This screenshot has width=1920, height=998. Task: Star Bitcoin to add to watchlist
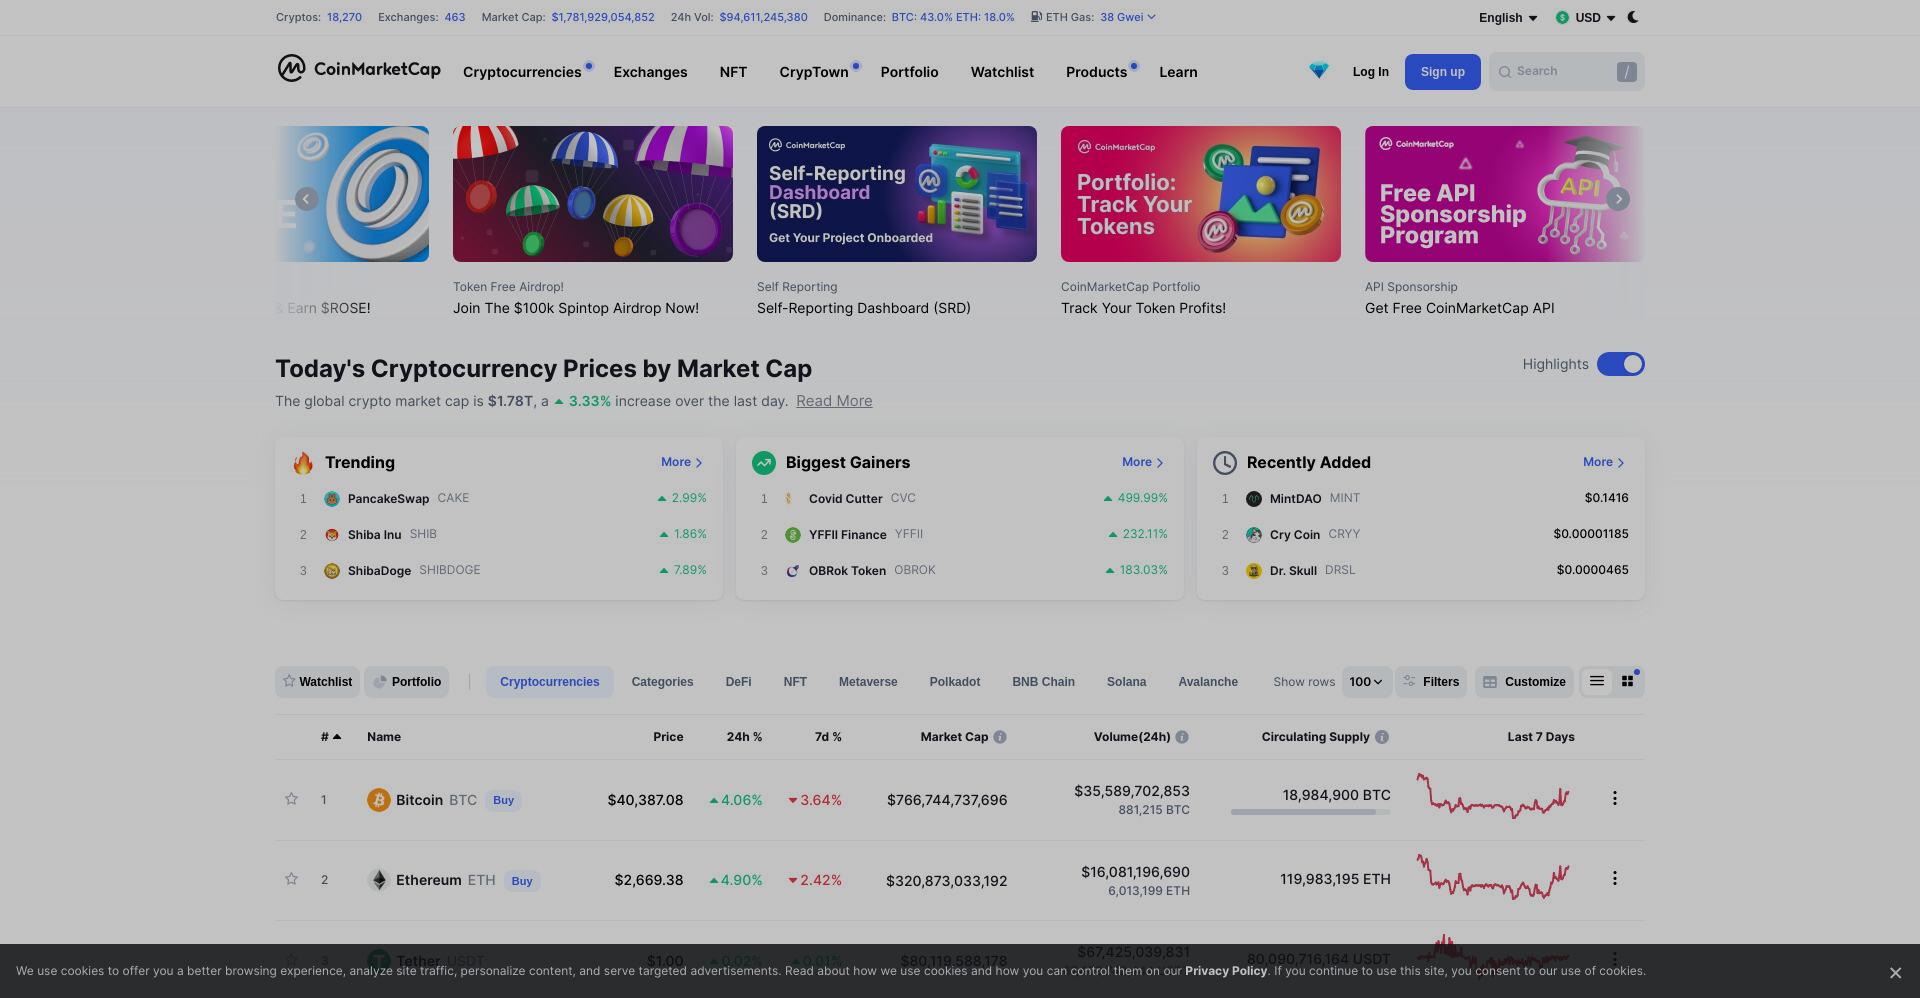point(291,799)
